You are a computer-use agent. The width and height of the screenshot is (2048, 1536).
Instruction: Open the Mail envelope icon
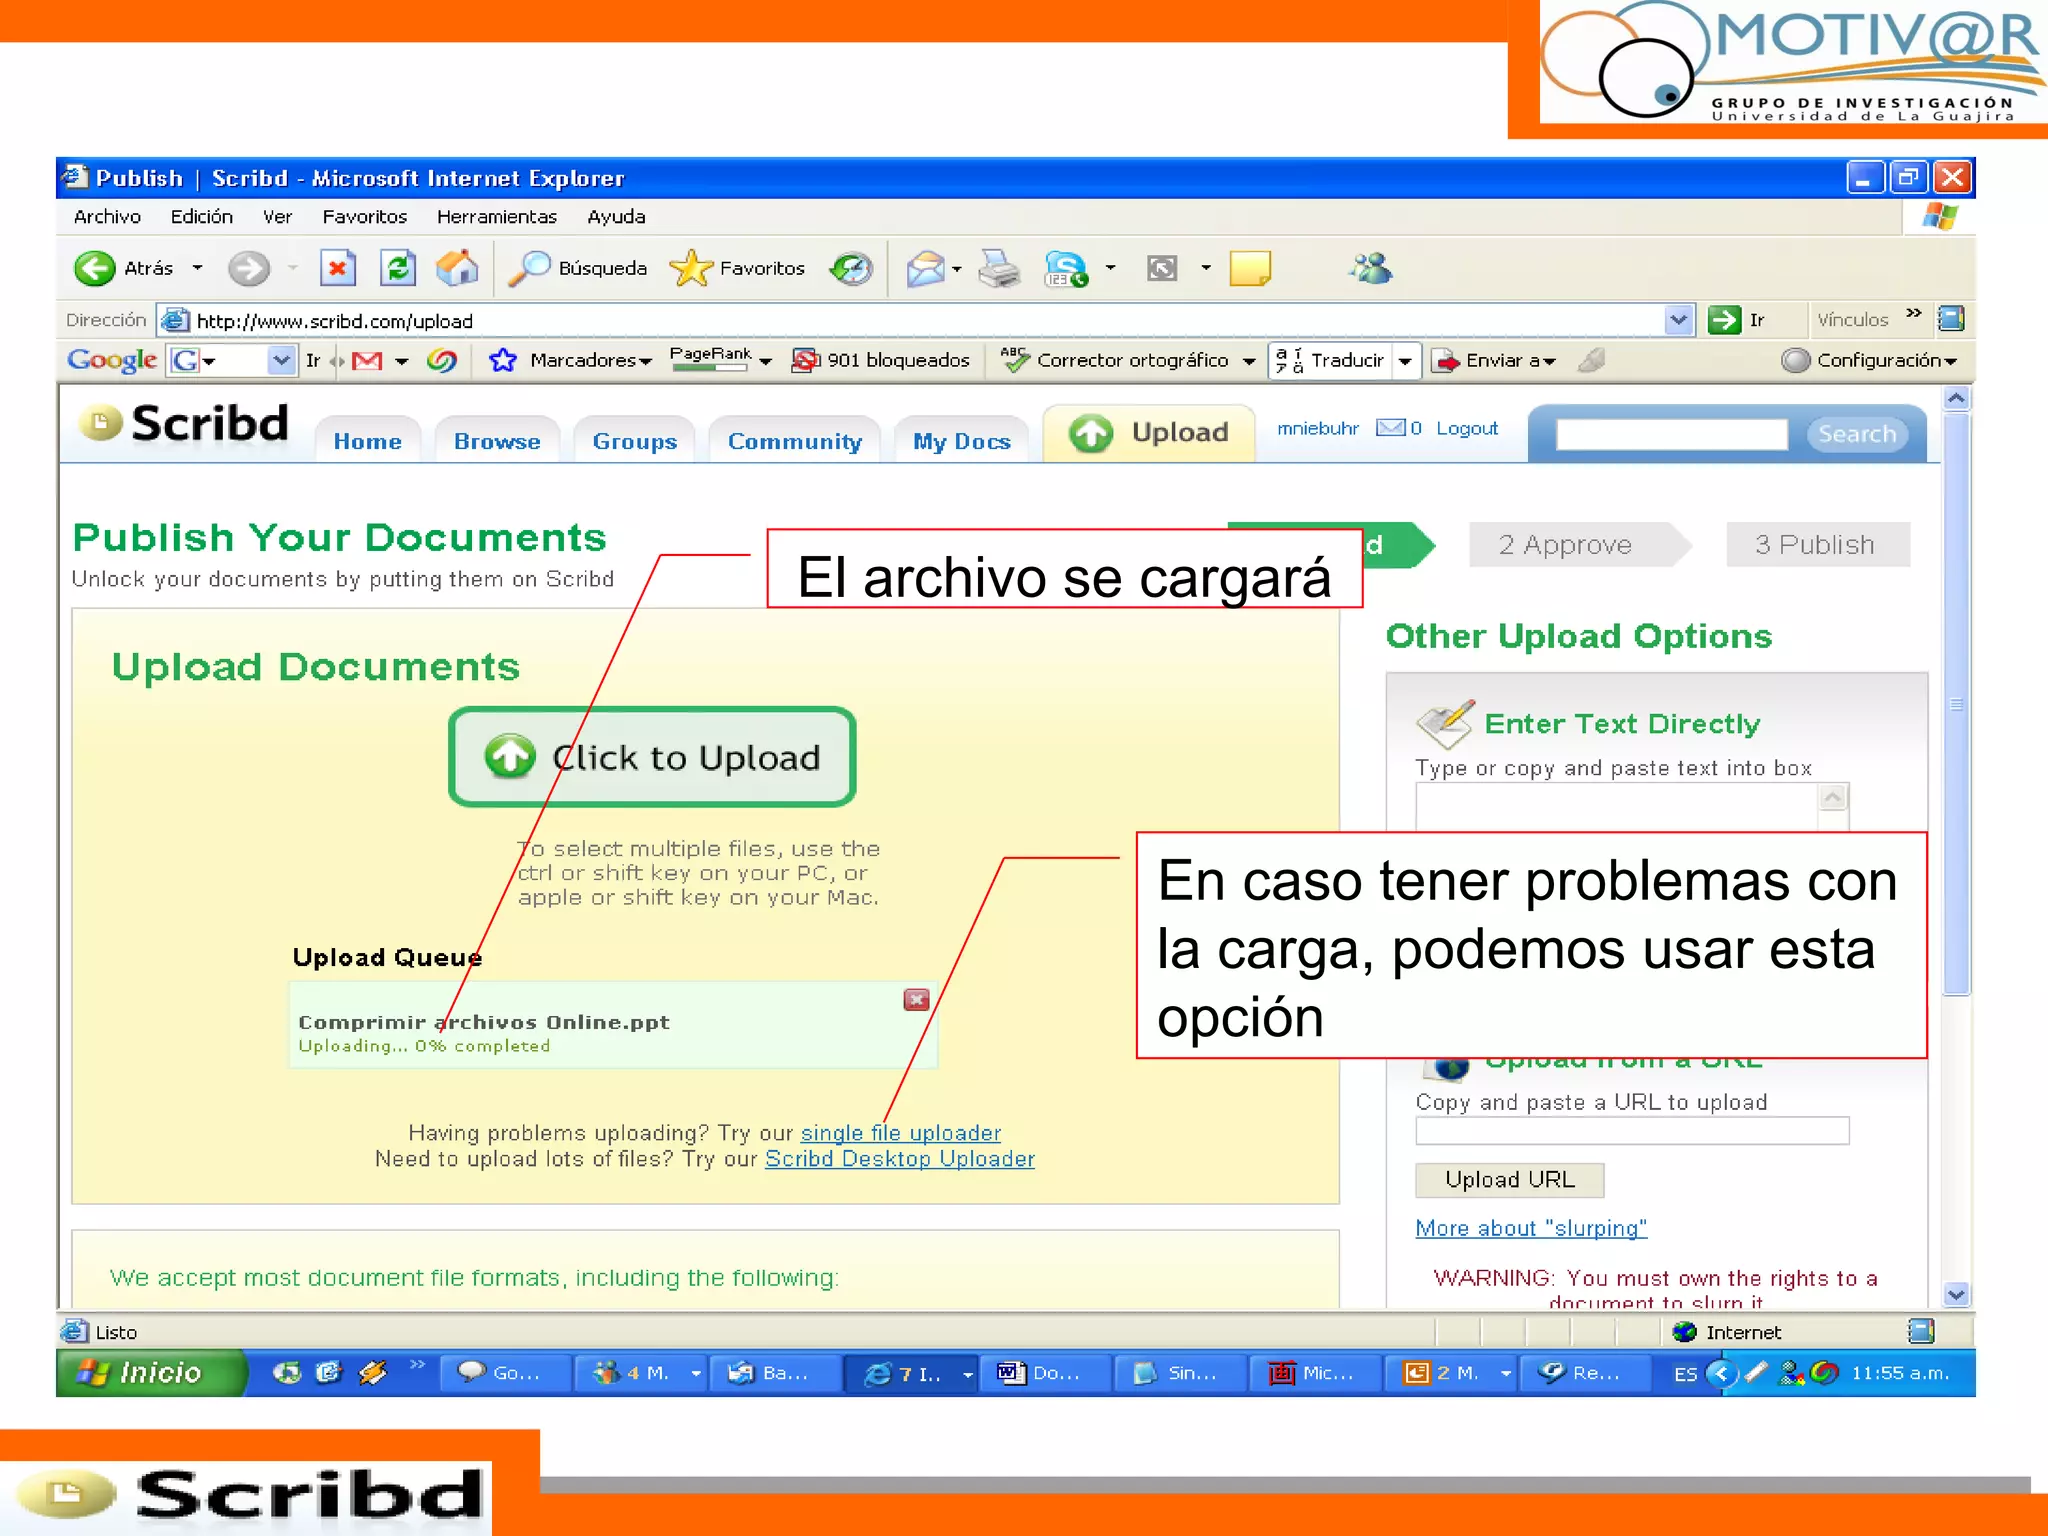(925, 268)
